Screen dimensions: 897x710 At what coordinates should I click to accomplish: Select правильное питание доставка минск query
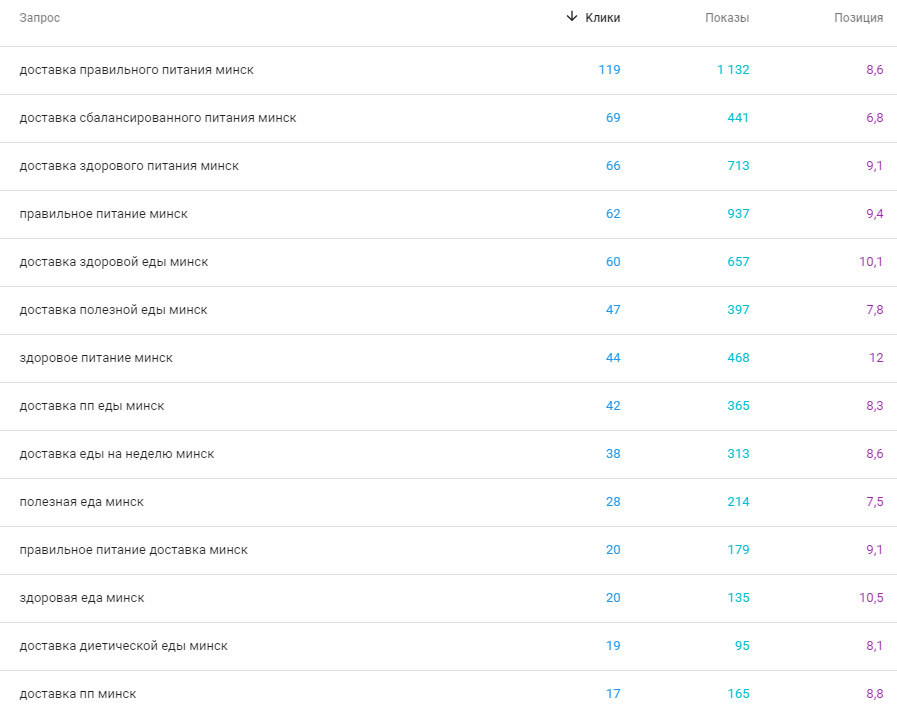pos(133,550)
